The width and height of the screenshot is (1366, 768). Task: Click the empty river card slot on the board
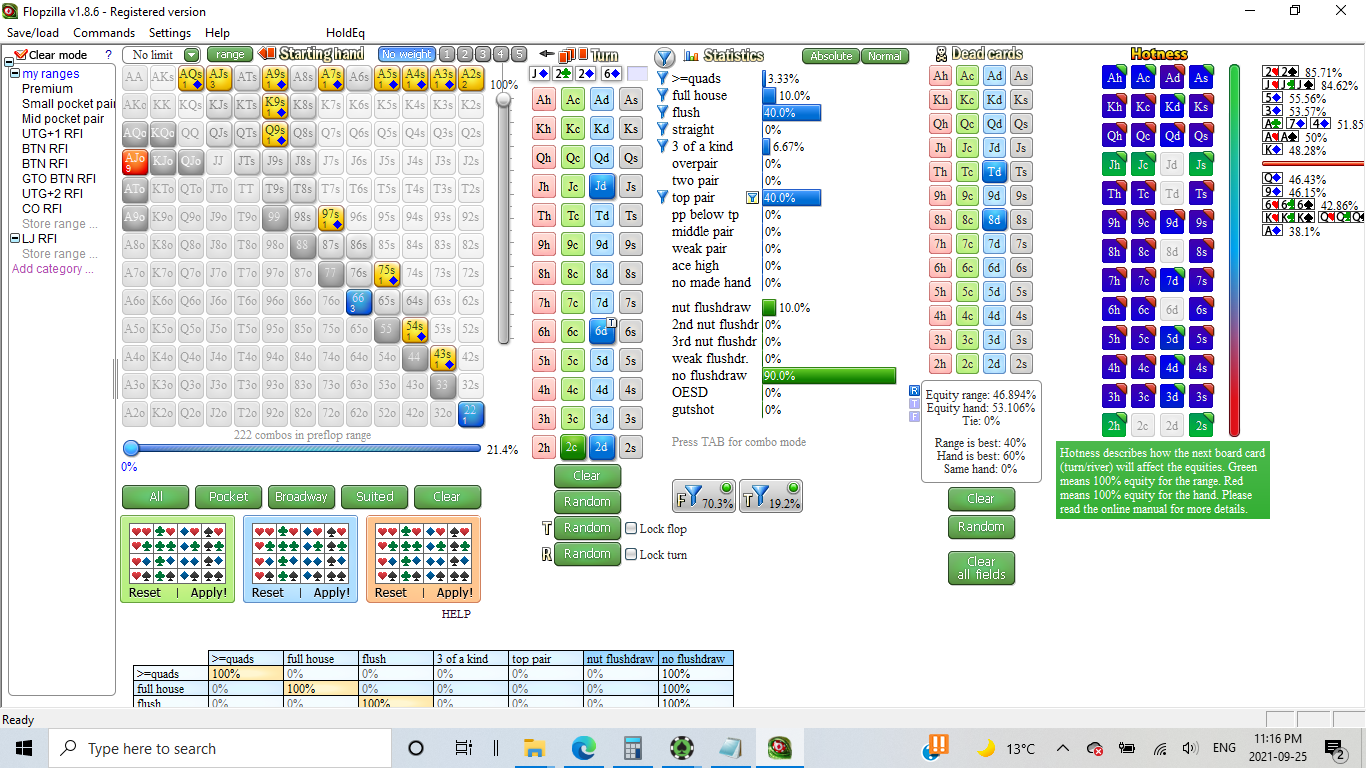point(637,74)
